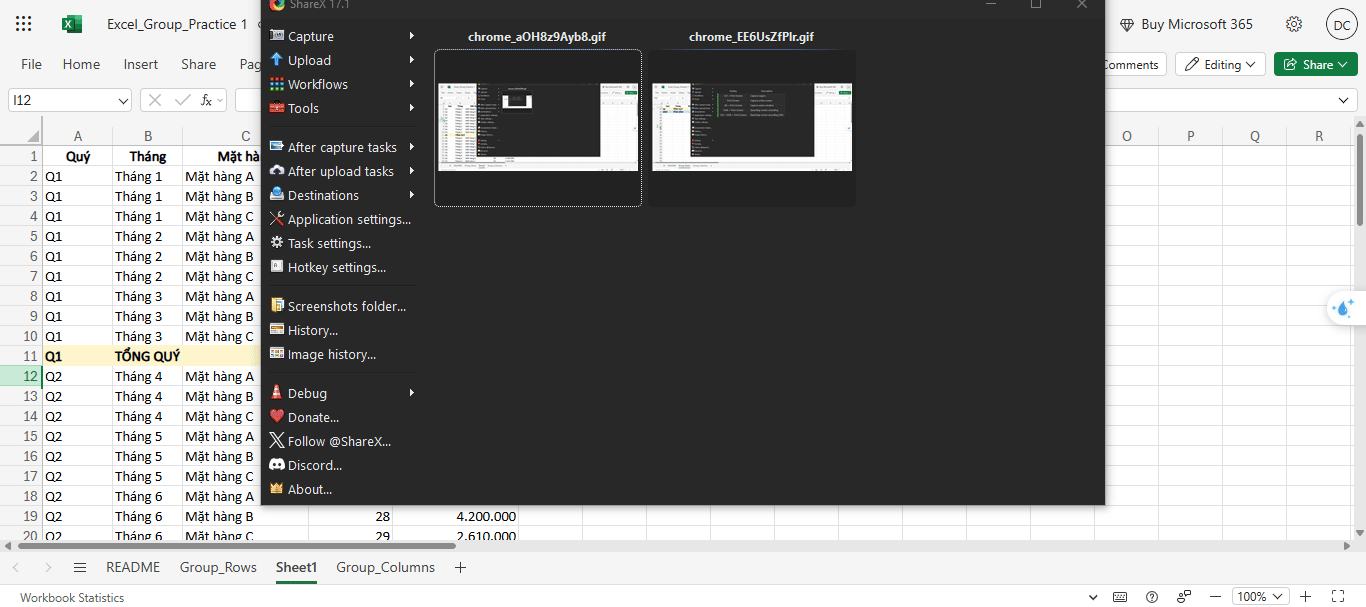Open ShareX Destinations submenu
Viewport: 1366px width, 607px height.
click(x=342, y=195)
